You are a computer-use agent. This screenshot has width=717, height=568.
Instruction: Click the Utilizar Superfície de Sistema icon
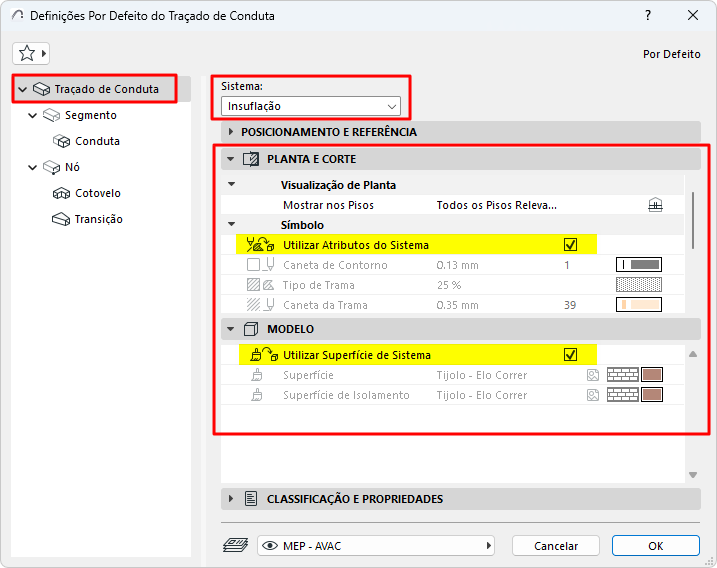coord(264,354)
